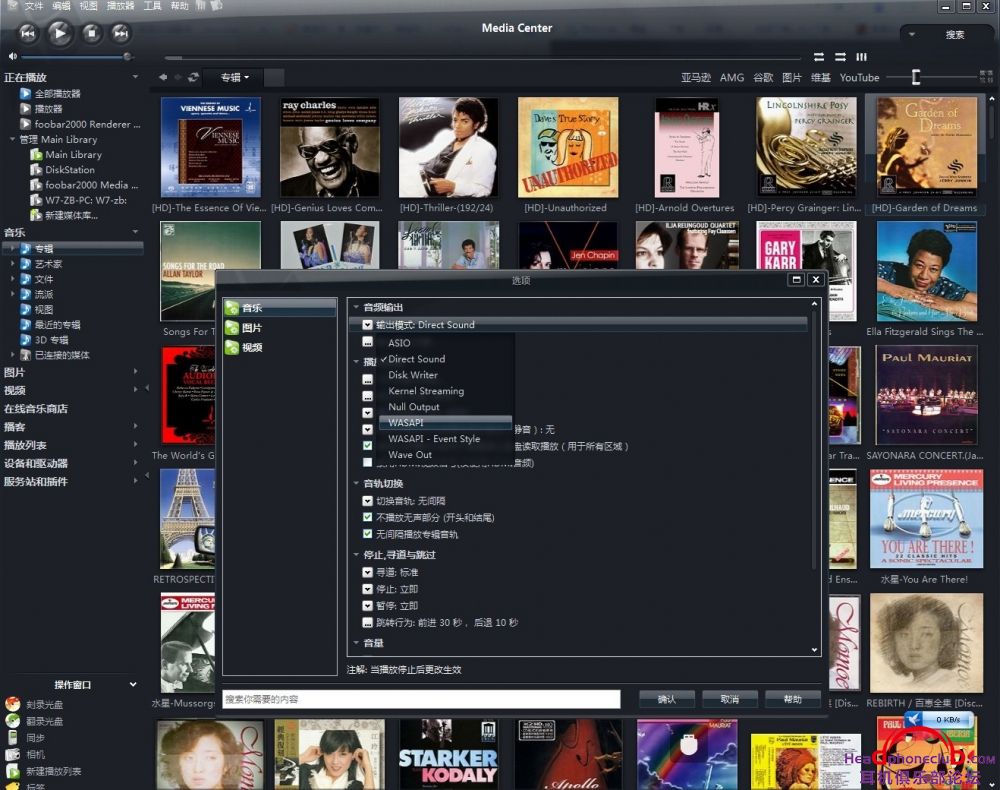Image resolution: width=1000 pixels, height=790 pixels.
Task: Choose ASIO output mode
Action: [399, 343]
